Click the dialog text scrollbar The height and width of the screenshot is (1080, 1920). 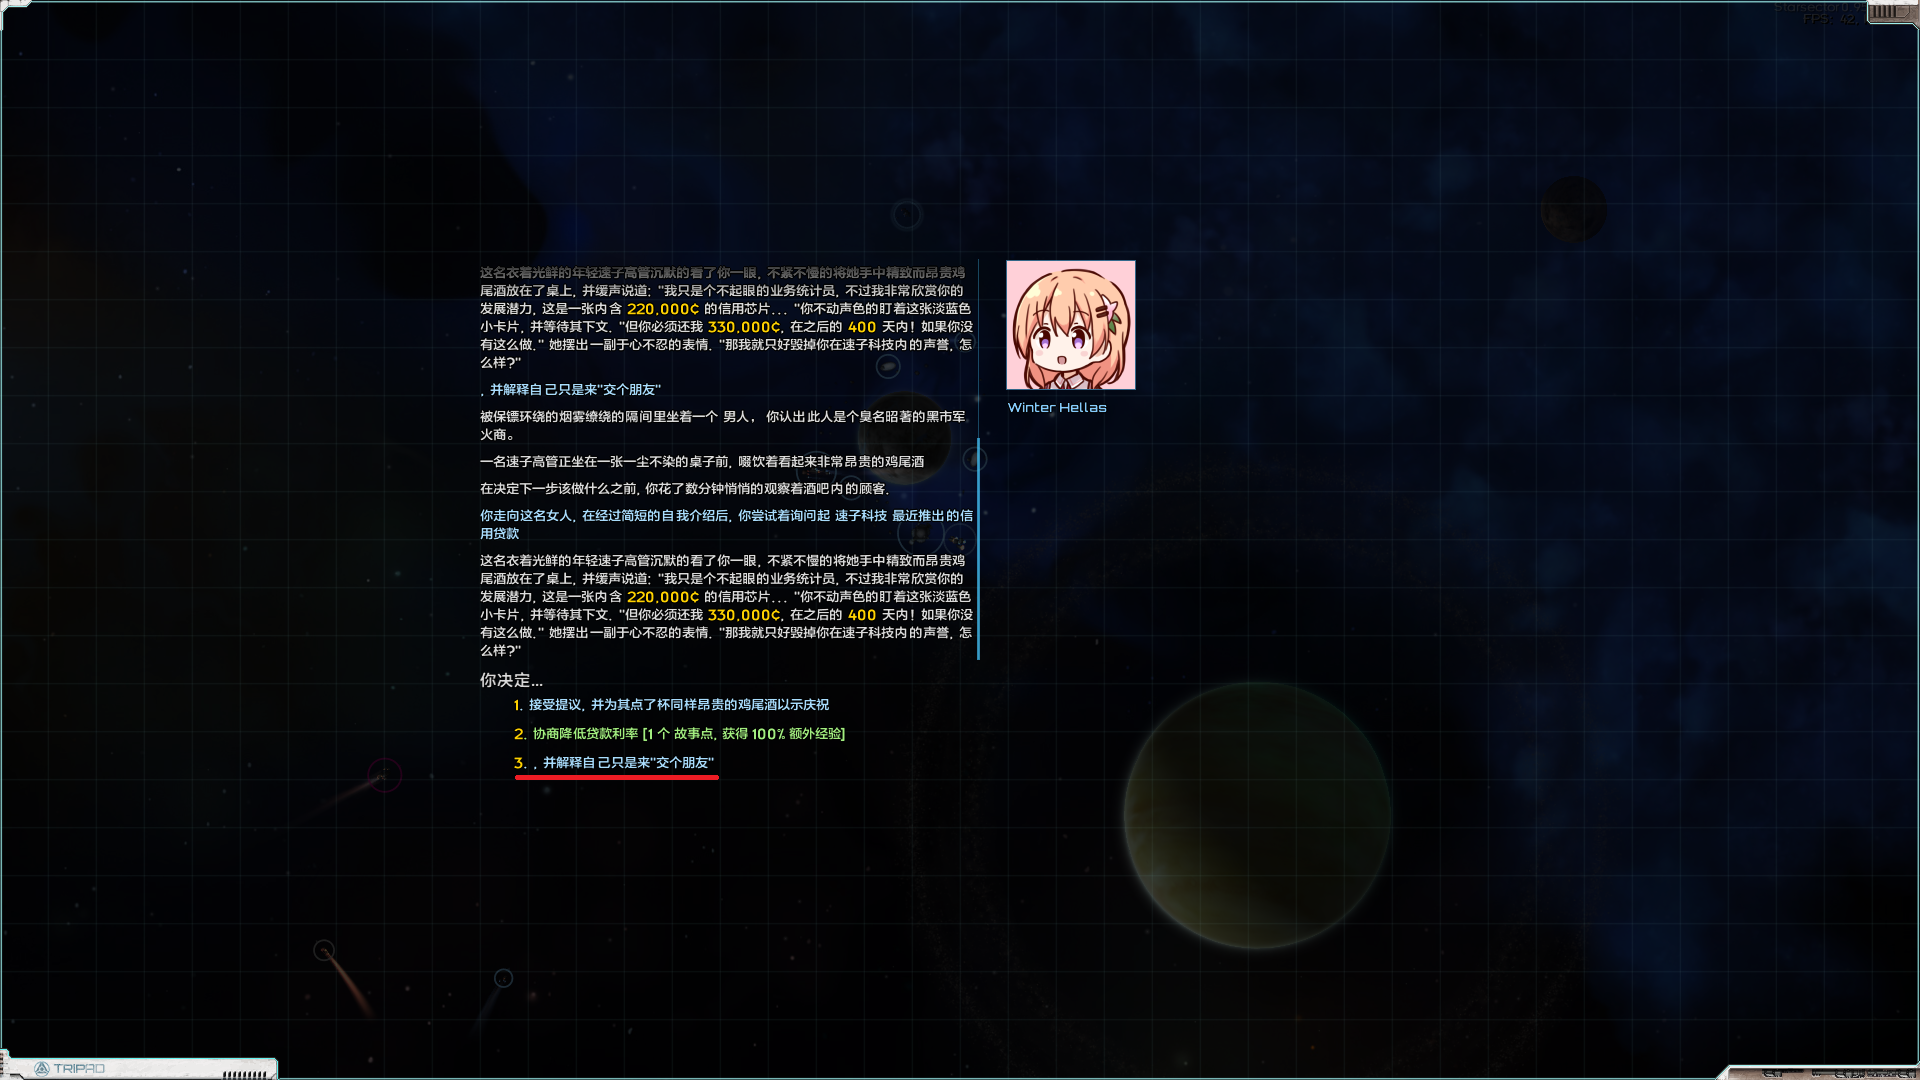(978, 548)
